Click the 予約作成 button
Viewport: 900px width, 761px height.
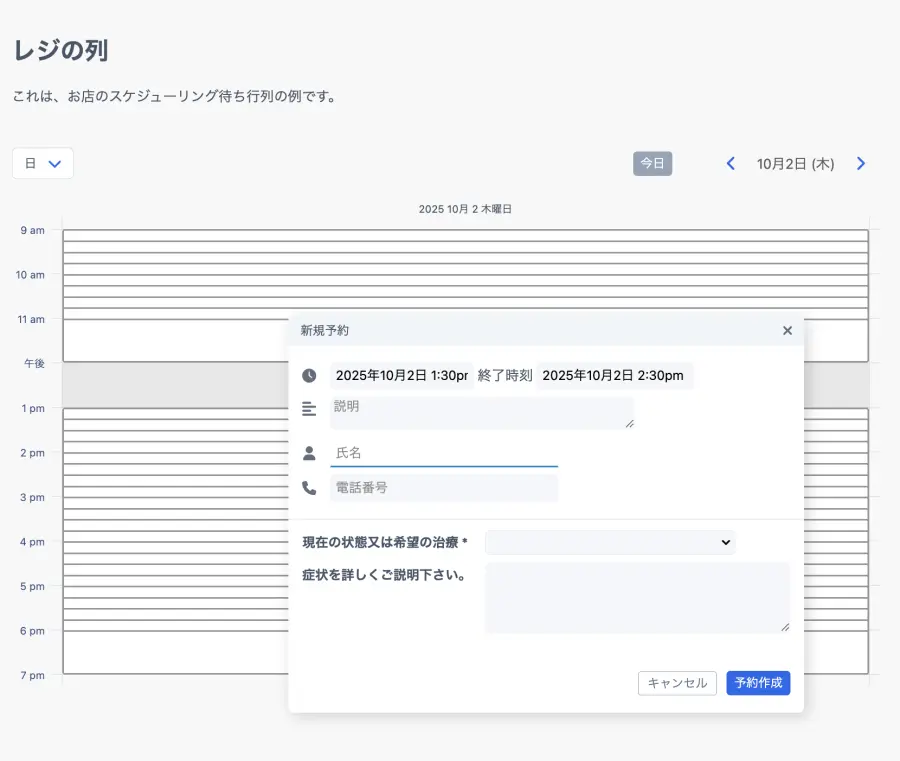pos(758,683)
